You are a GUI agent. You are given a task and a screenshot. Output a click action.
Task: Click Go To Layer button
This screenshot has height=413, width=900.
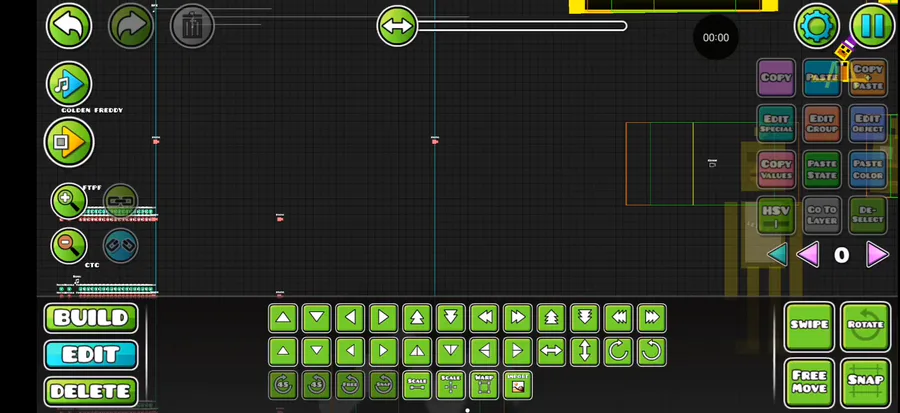[x=822, y=215]
